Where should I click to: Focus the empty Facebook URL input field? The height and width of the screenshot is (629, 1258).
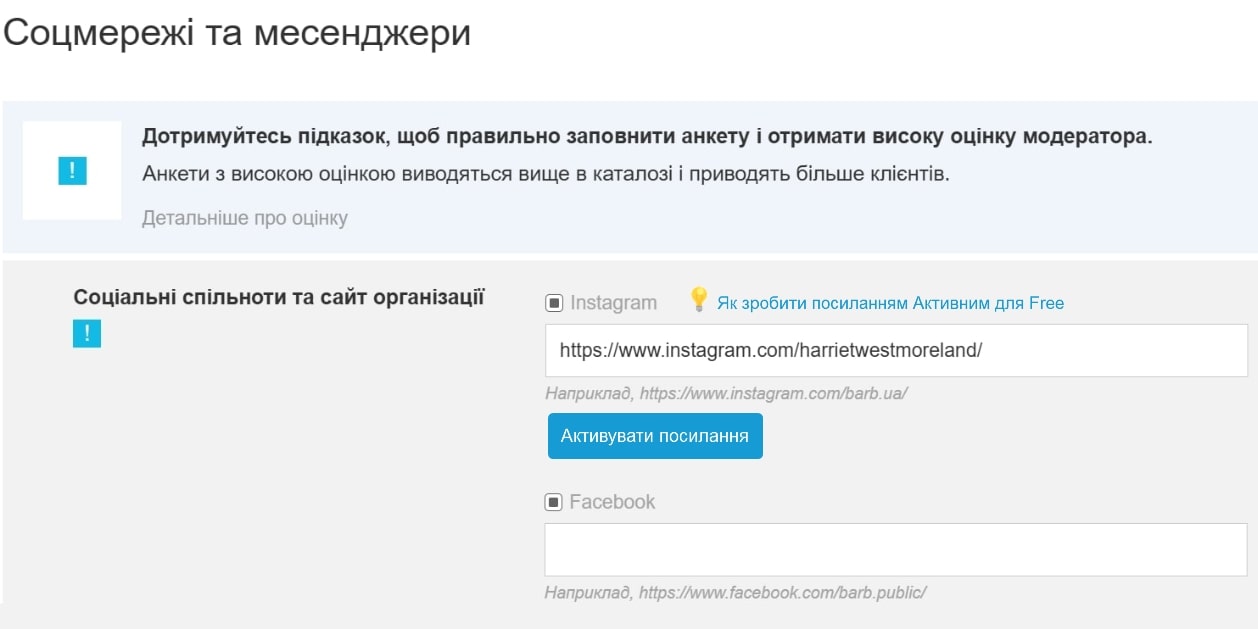[x=896, y=549]
